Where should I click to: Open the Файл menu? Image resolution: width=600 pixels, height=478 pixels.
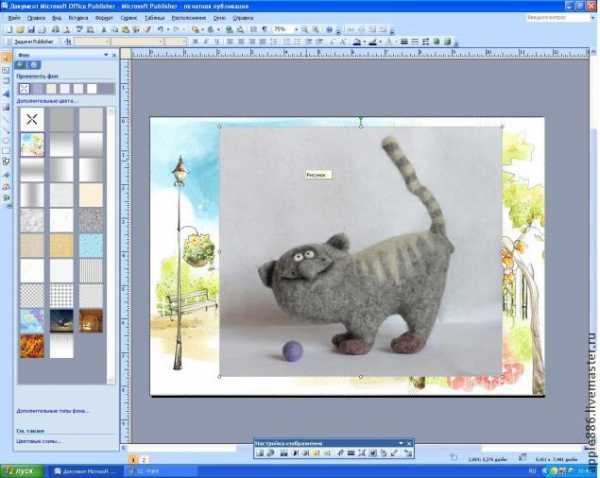tap(14, 18)
